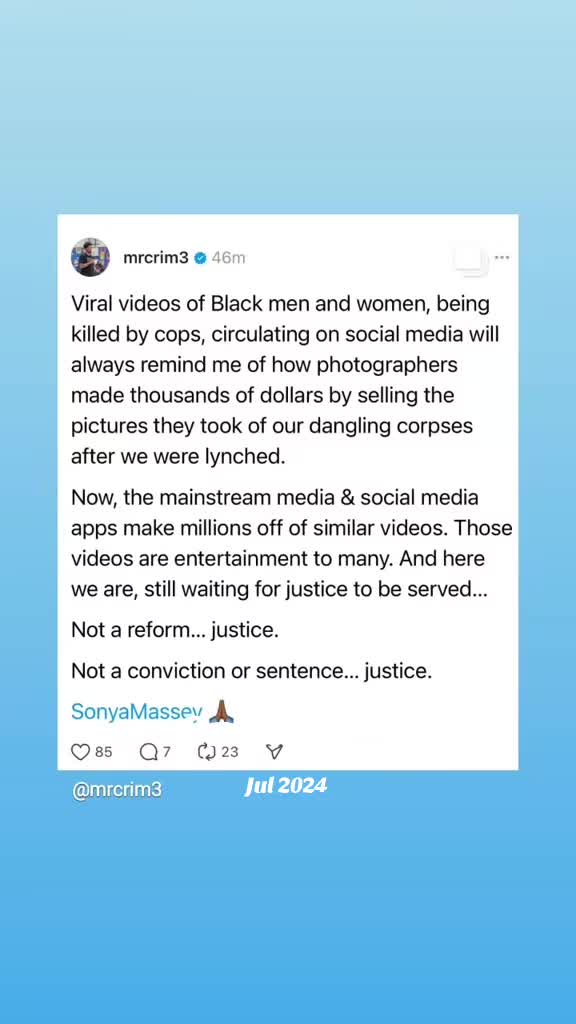
Task: Open replies via the comment bubble icon
Action: [149, 752]
